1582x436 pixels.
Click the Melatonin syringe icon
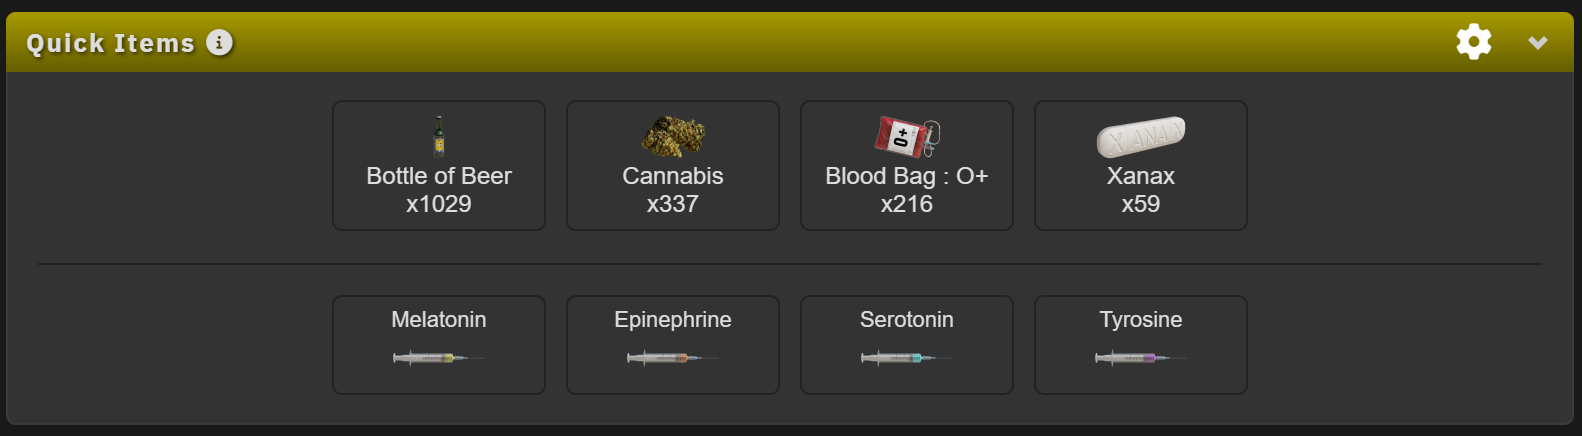(438, 357)
